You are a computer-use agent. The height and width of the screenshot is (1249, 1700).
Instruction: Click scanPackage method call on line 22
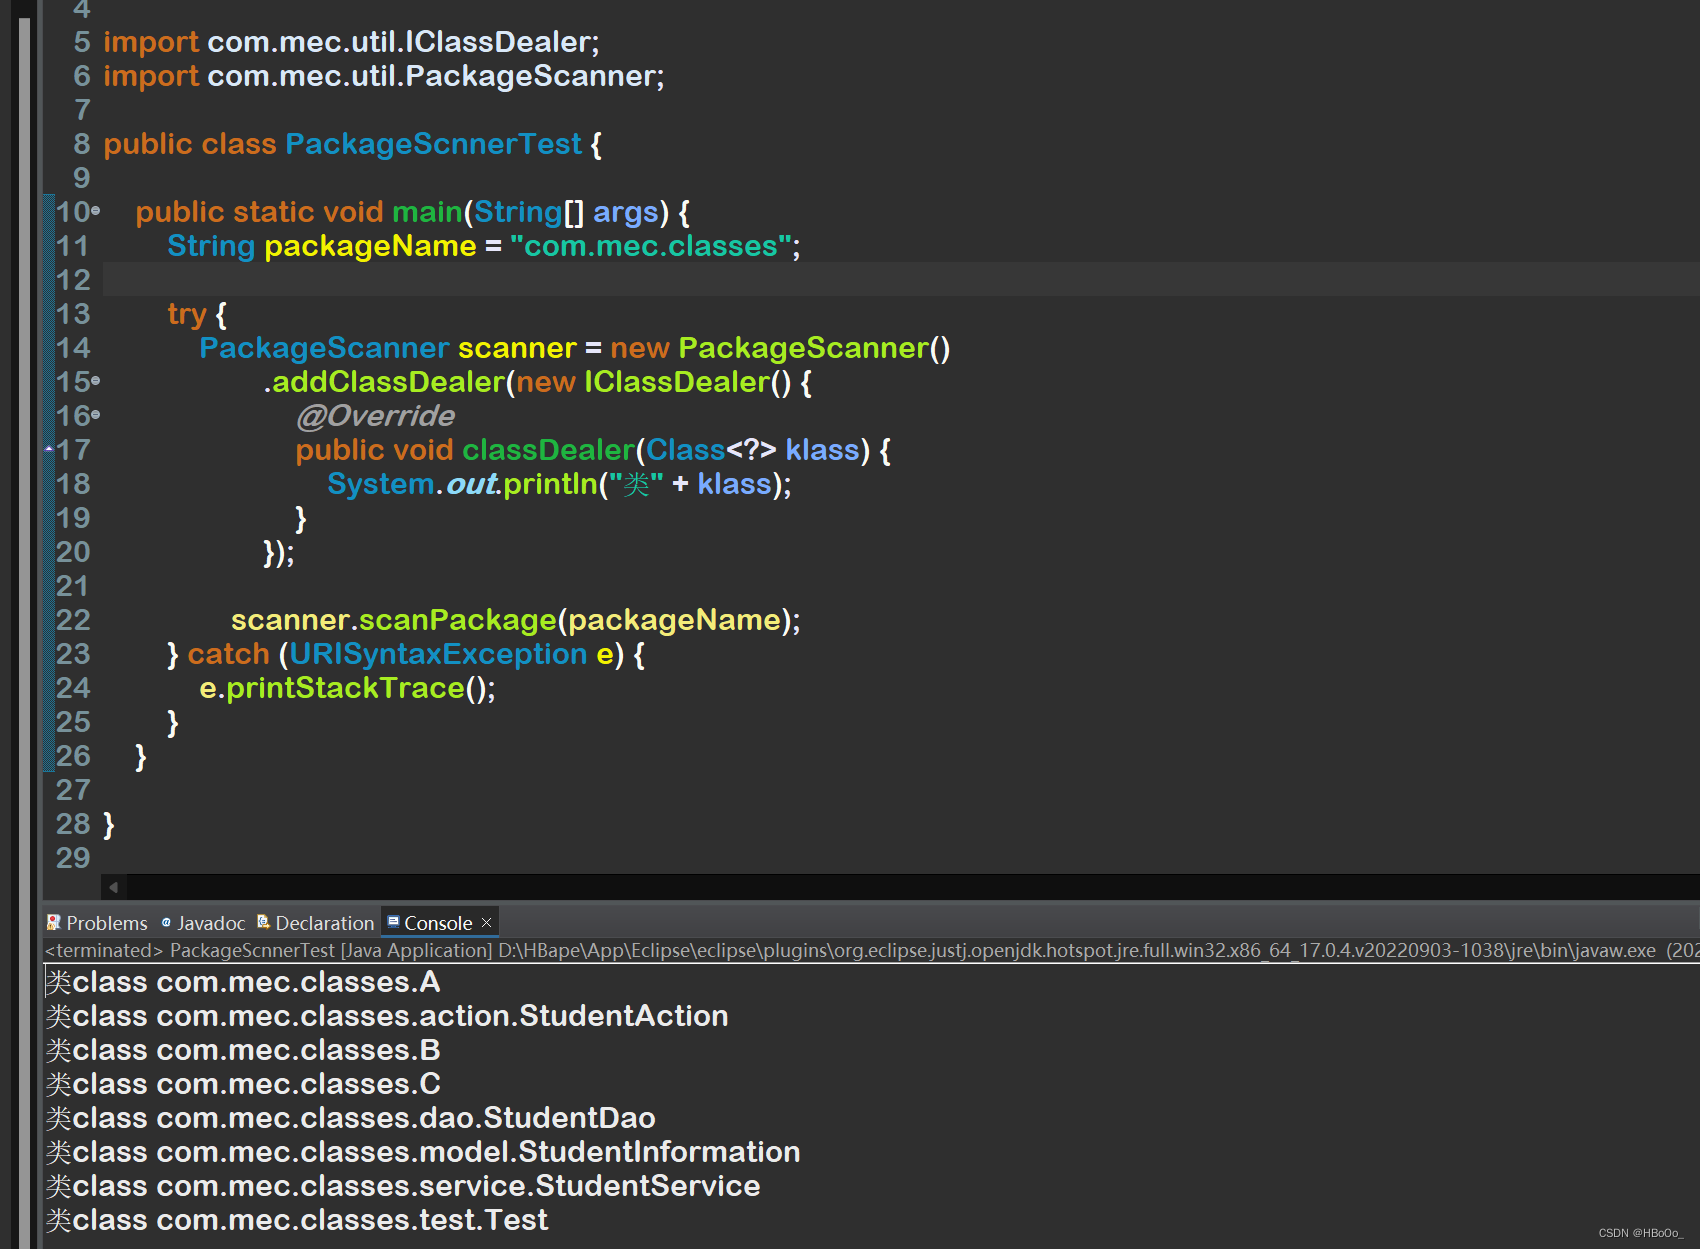coord(457,620)
